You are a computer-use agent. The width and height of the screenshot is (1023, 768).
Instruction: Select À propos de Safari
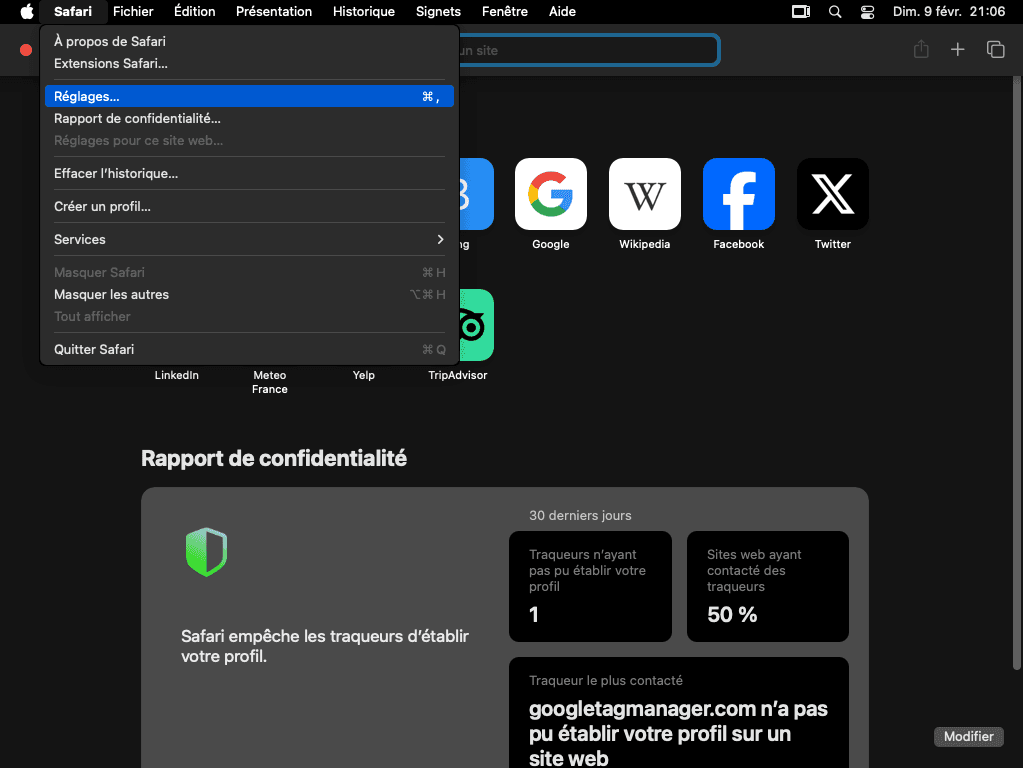(x=249, y=41)
